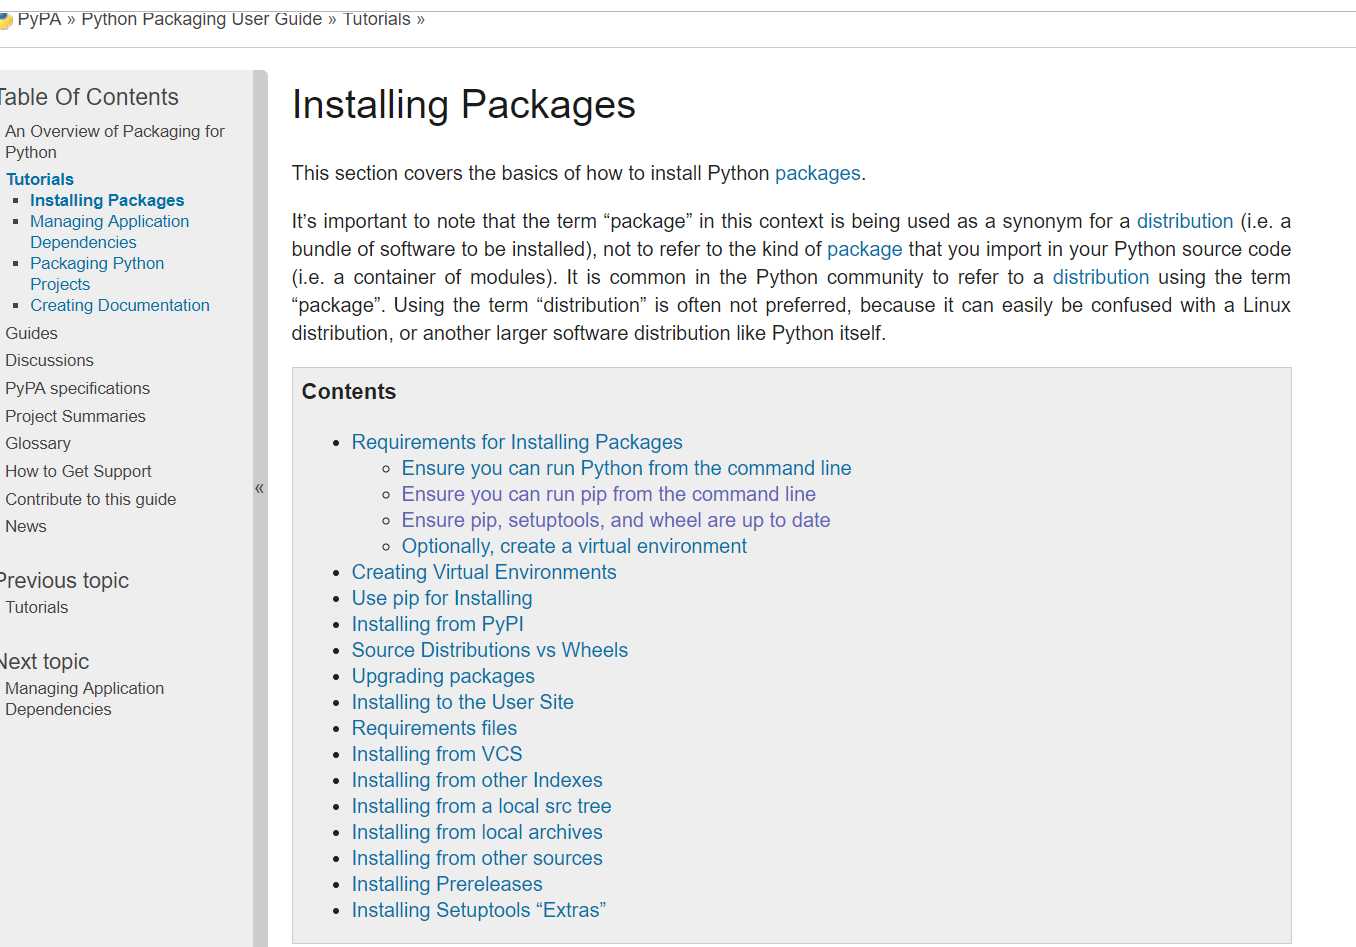Jump to Installing from other sources
This screenshot has height=947, width=1356.
(477, 858)
